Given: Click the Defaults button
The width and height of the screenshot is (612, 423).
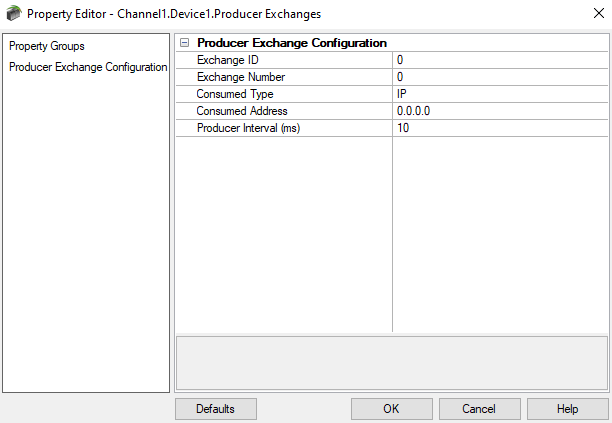Looking at the screenshot, I should click(x=215, y=409).
